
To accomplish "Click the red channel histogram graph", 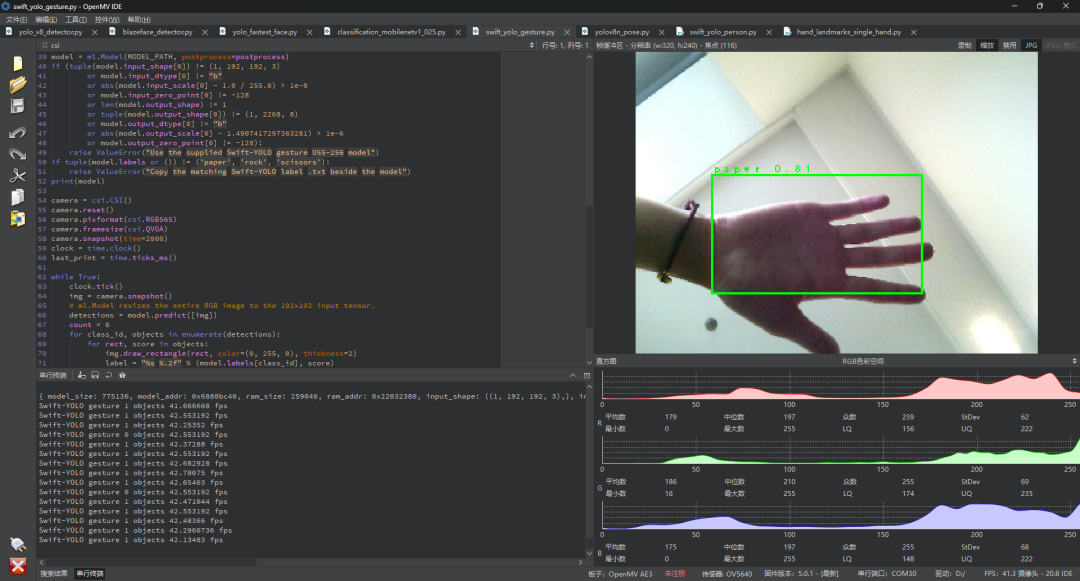I will 839,385.
